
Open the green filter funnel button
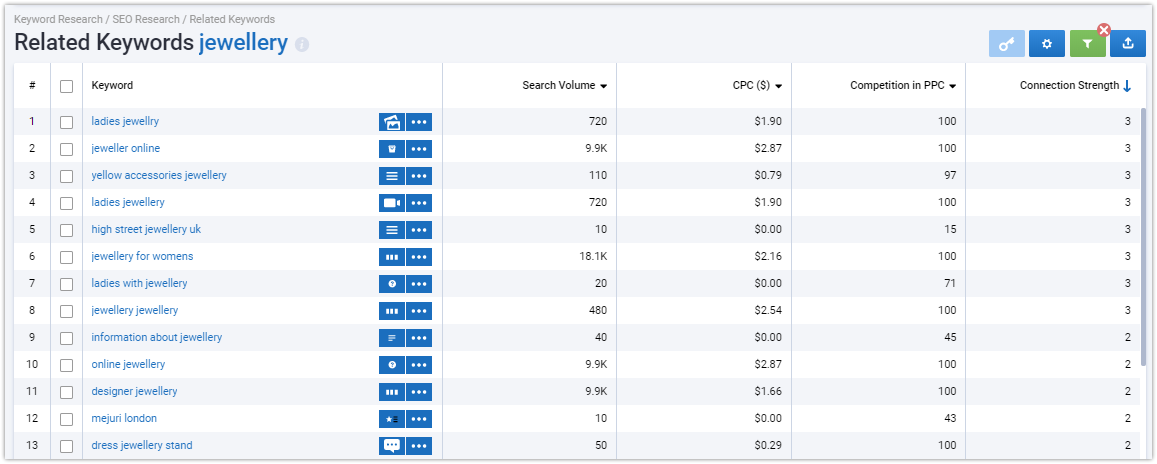click(x=1087, y=44)
